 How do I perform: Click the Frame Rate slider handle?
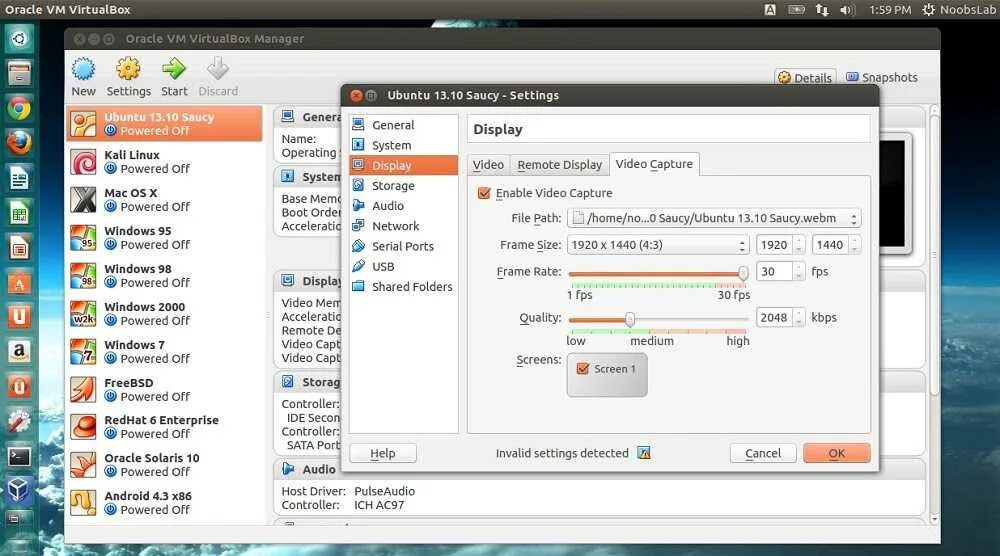coord(743,273)
